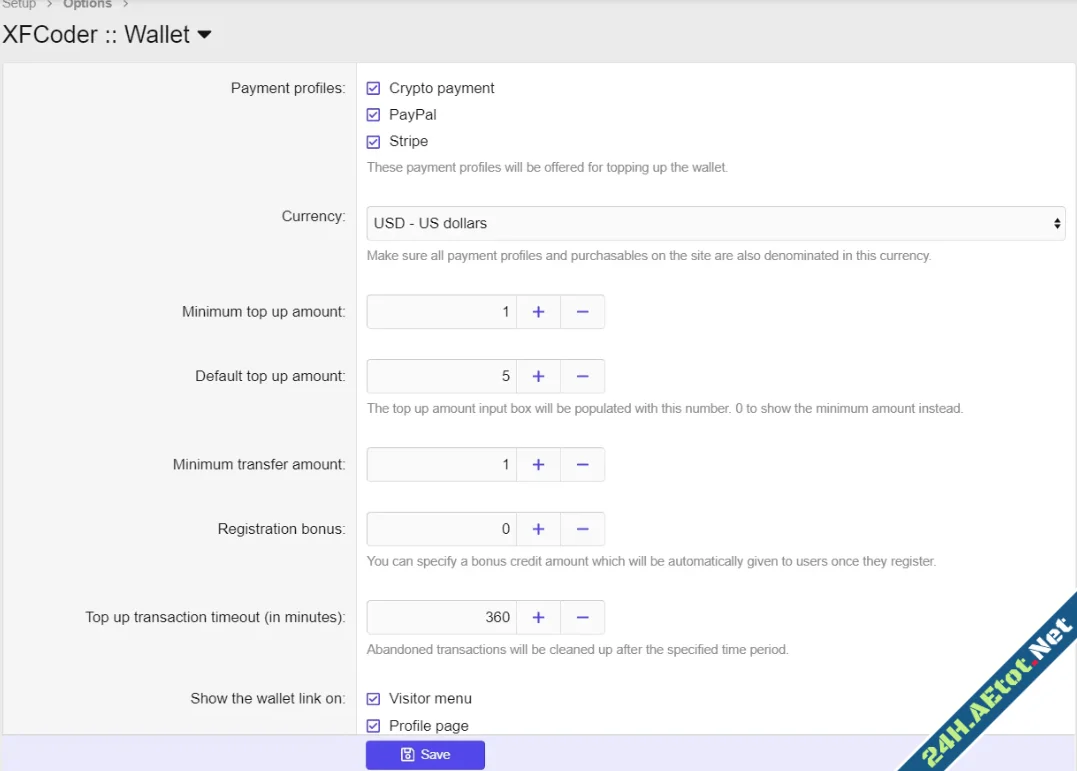Go to Options in the breadcrumb

coord(87,5)
